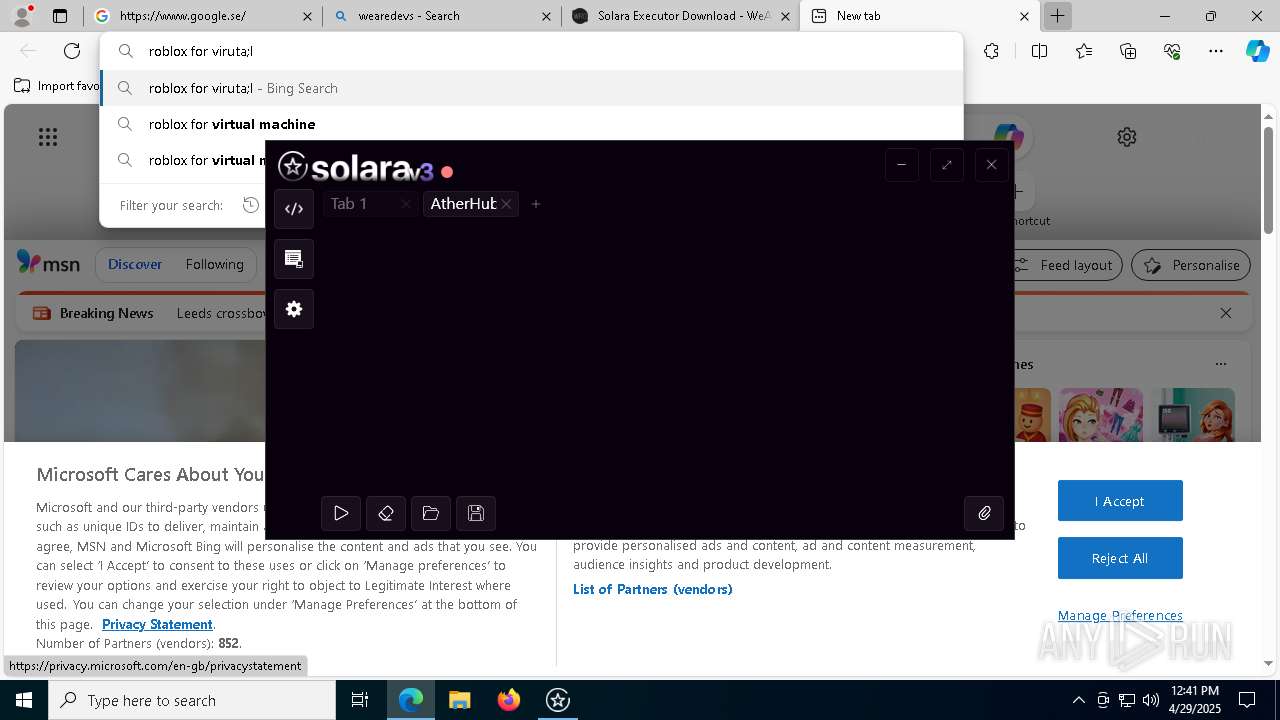Execute the script with play button
This screenshot has height=720, width=1280.
coord(341,513)
